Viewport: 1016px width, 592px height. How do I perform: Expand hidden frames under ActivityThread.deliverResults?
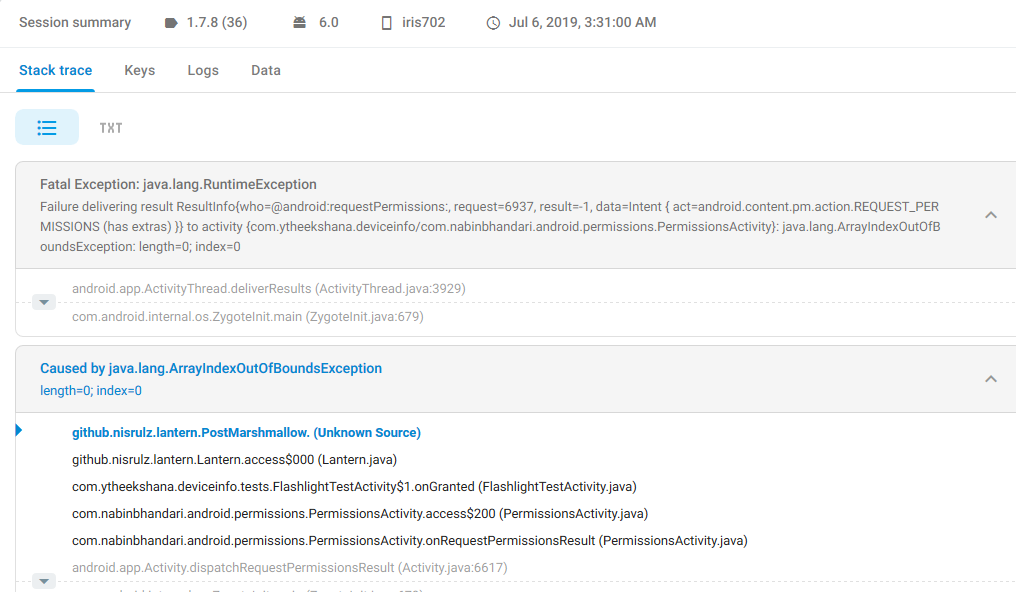[x=44, y=302]
